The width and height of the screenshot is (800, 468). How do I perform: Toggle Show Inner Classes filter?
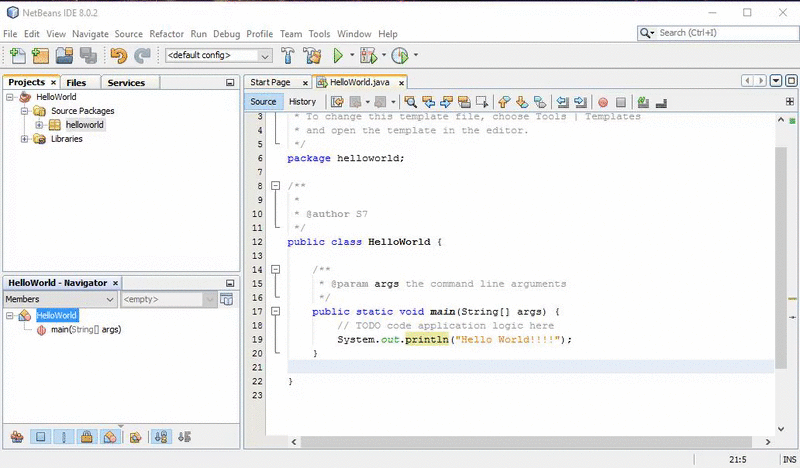coord(110,437)
